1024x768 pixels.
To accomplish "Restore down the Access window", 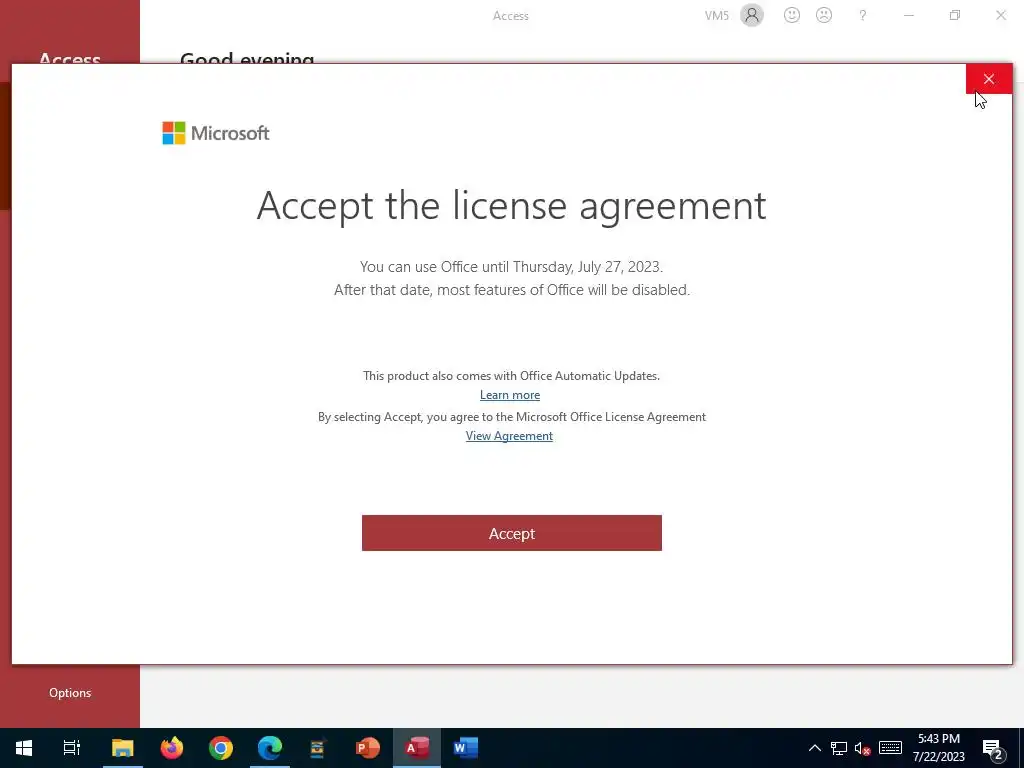I will tap(955, 15).
